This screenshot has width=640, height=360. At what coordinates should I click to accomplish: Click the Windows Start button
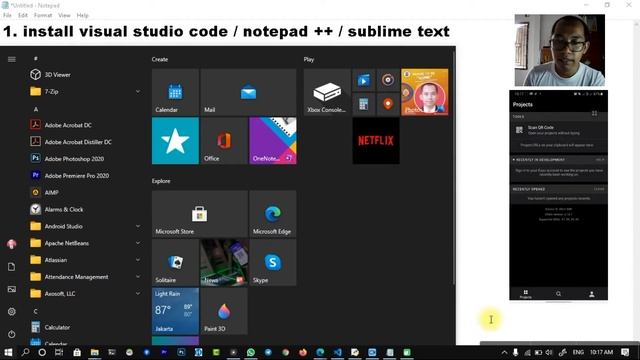(x=8, y=352)
